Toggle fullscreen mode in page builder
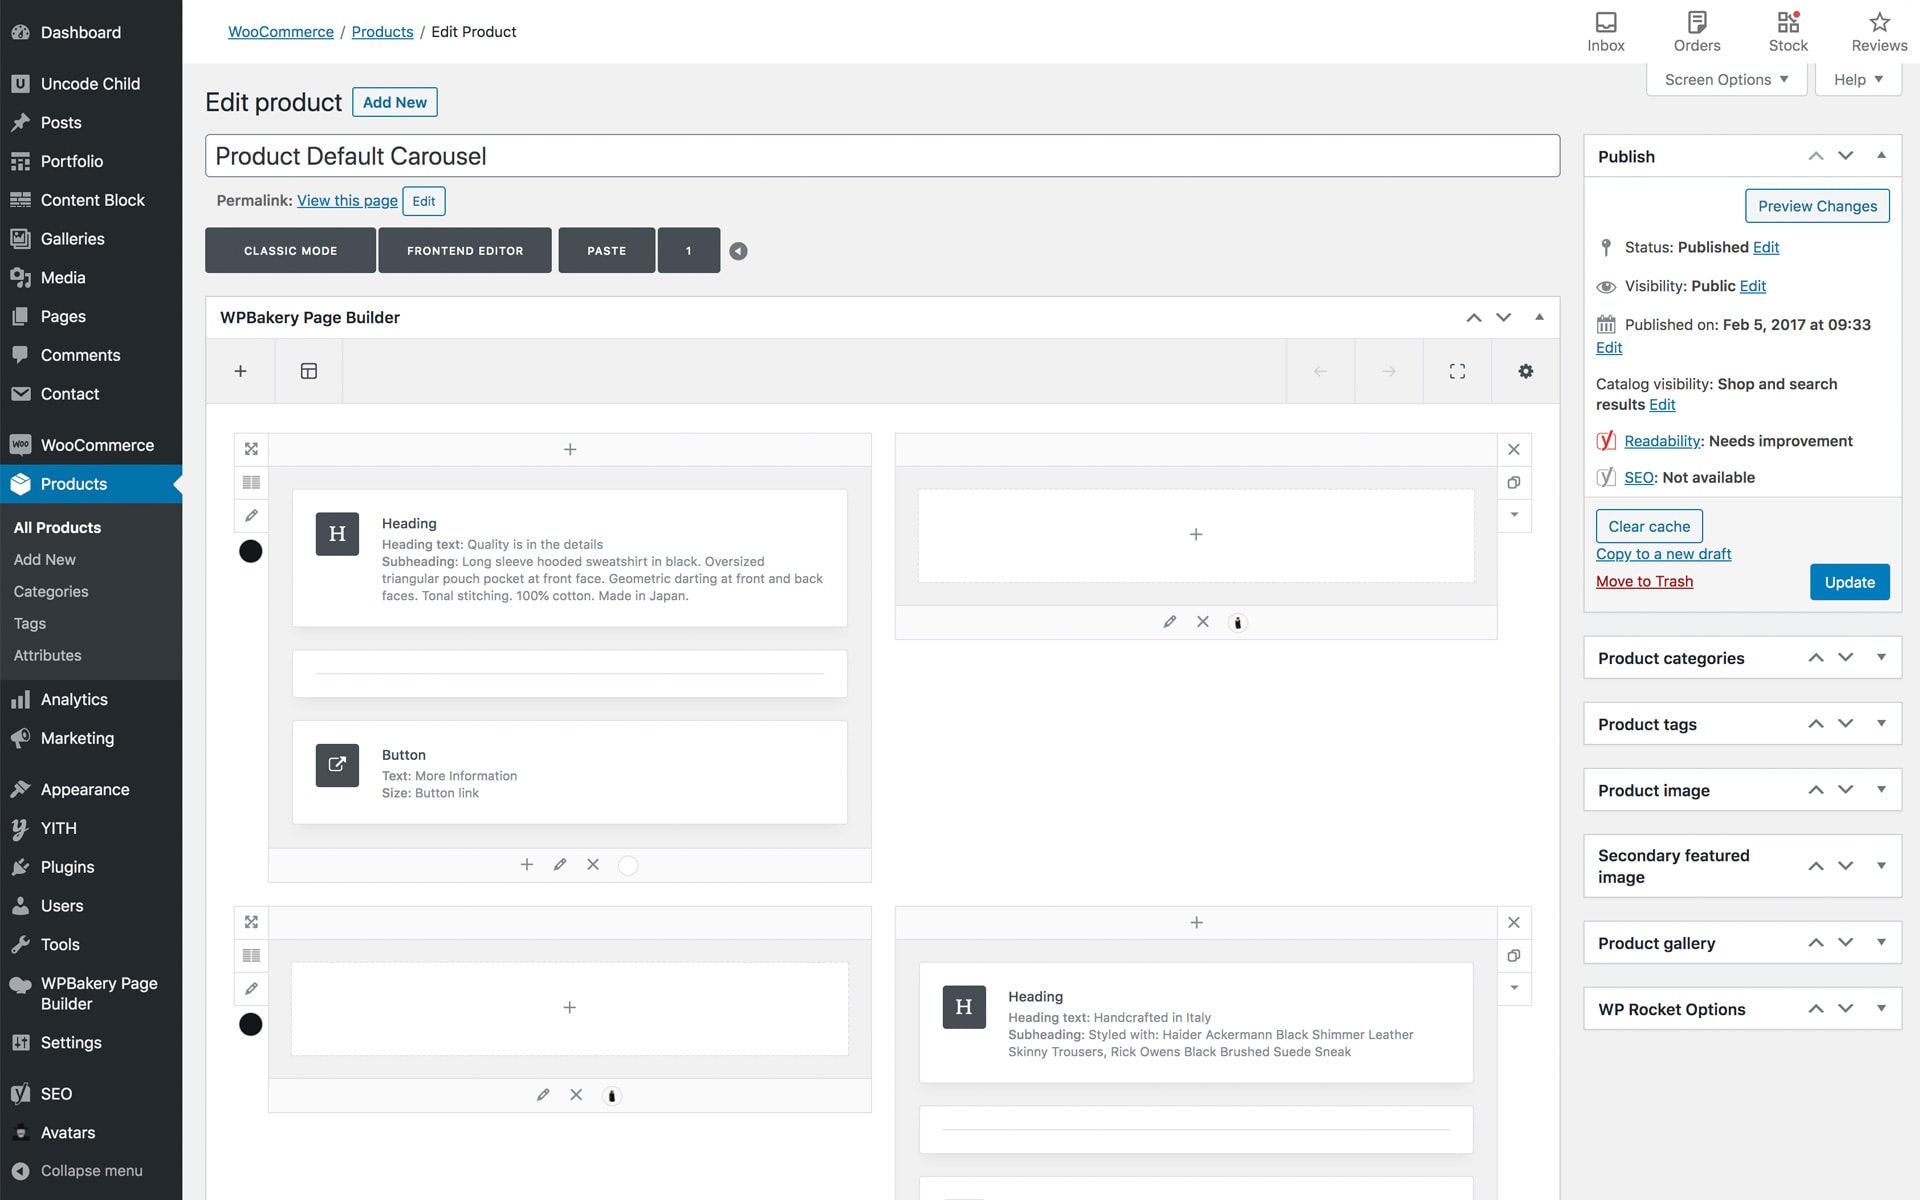The width and height of the screenshot is (1920, 1200). (x=1457, y=371)
